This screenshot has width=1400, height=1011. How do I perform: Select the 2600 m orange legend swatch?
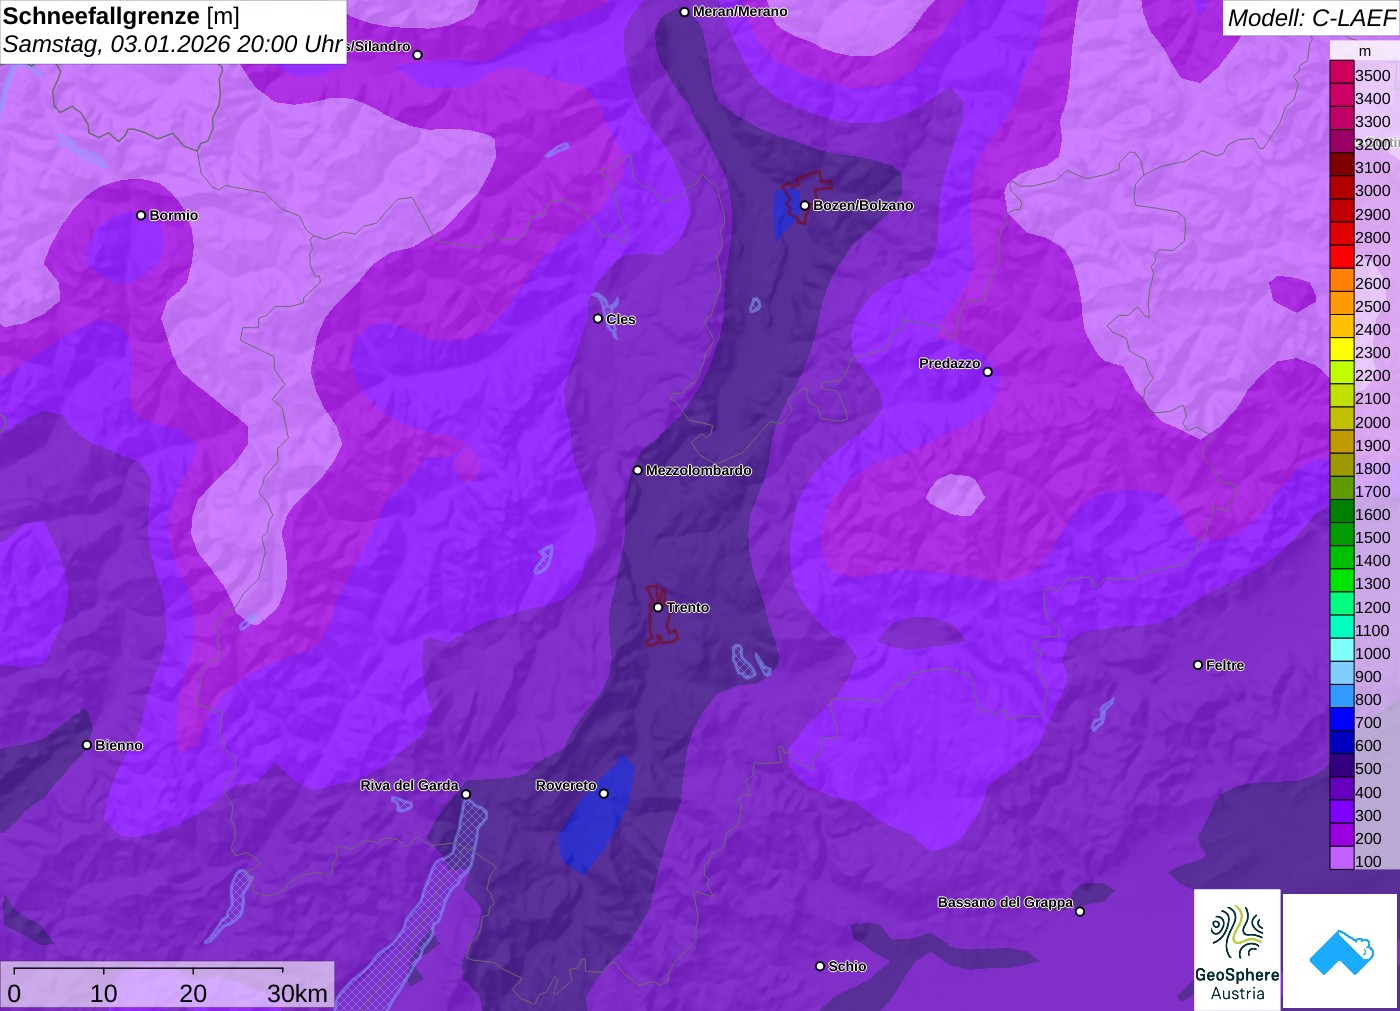[x=1341, y=281]
